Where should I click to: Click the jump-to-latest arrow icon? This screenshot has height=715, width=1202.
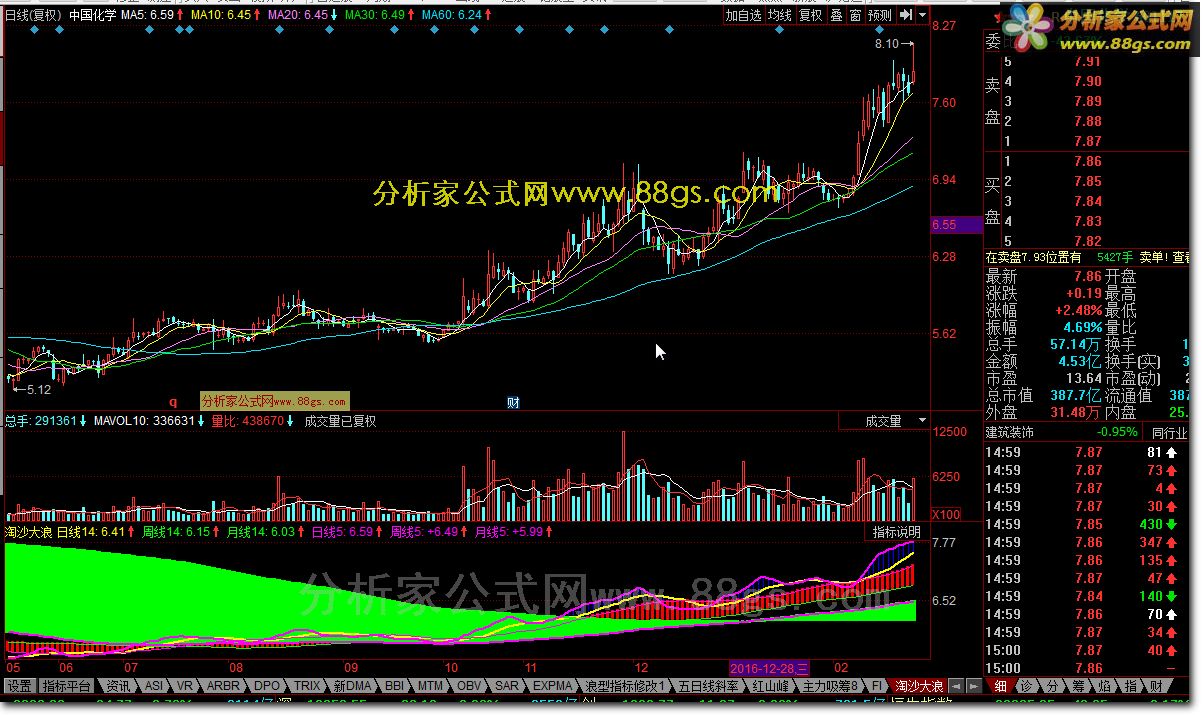pyautogui.click(x=905, y=15)
